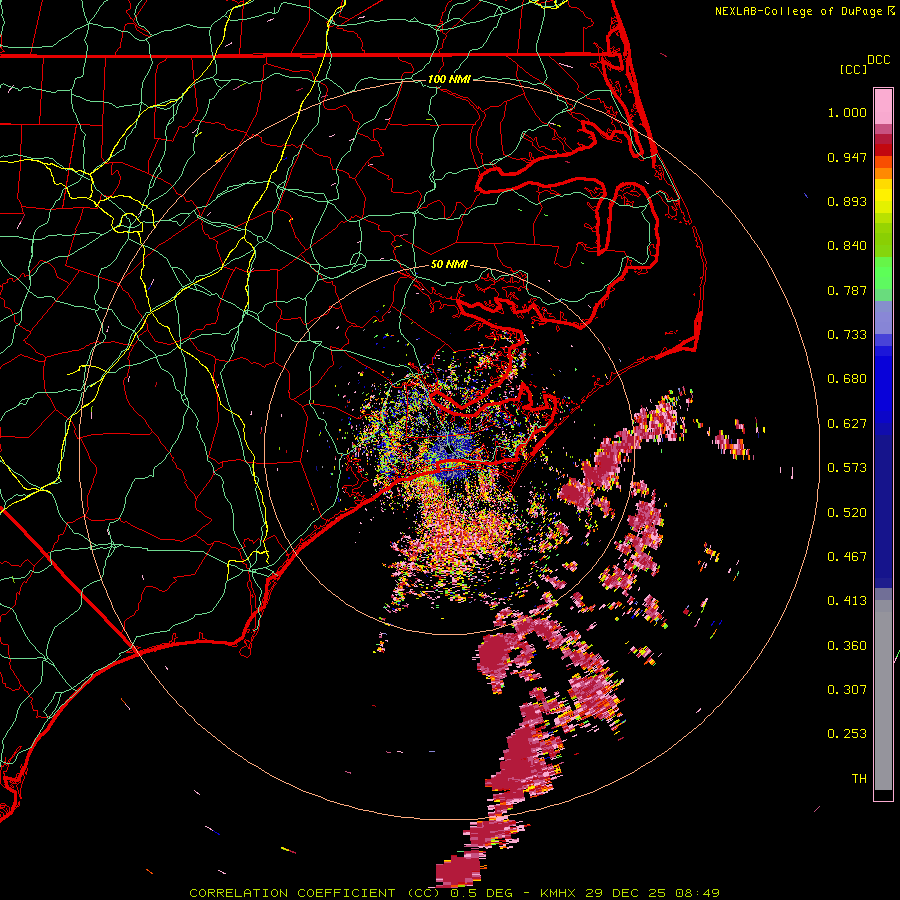This screenshot has width=900, height=900.
Task: Select the 1.000 scale value
Action: click(847, 112)
